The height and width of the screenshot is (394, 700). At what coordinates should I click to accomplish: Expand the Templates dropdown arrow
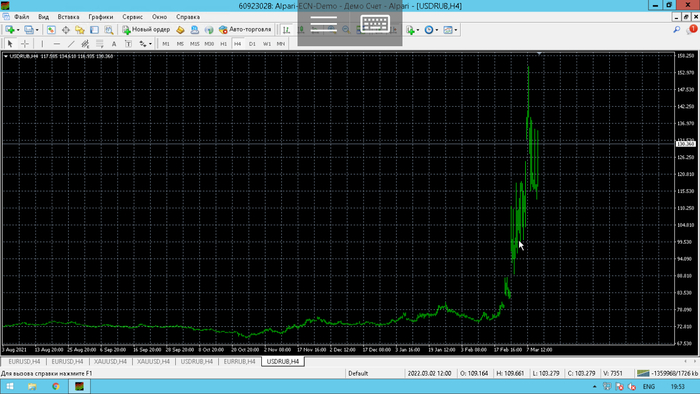[x=455, y=30]
